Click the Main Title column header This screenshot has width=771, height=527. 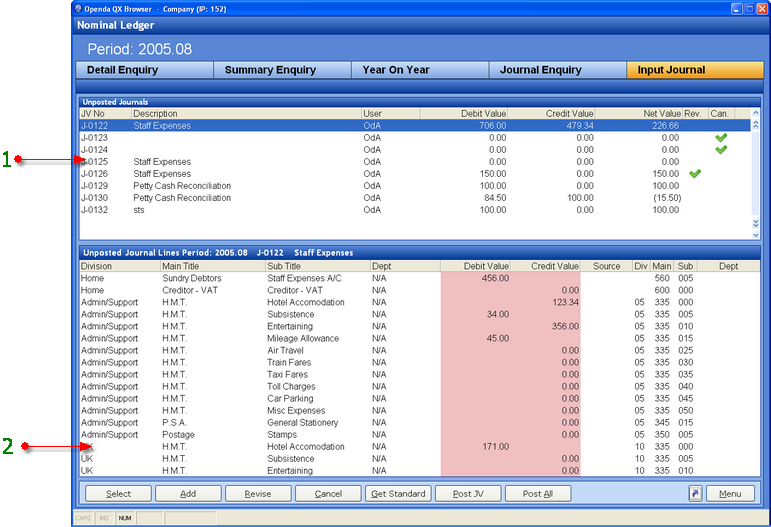pyautogui.click(x=212, y=266)
